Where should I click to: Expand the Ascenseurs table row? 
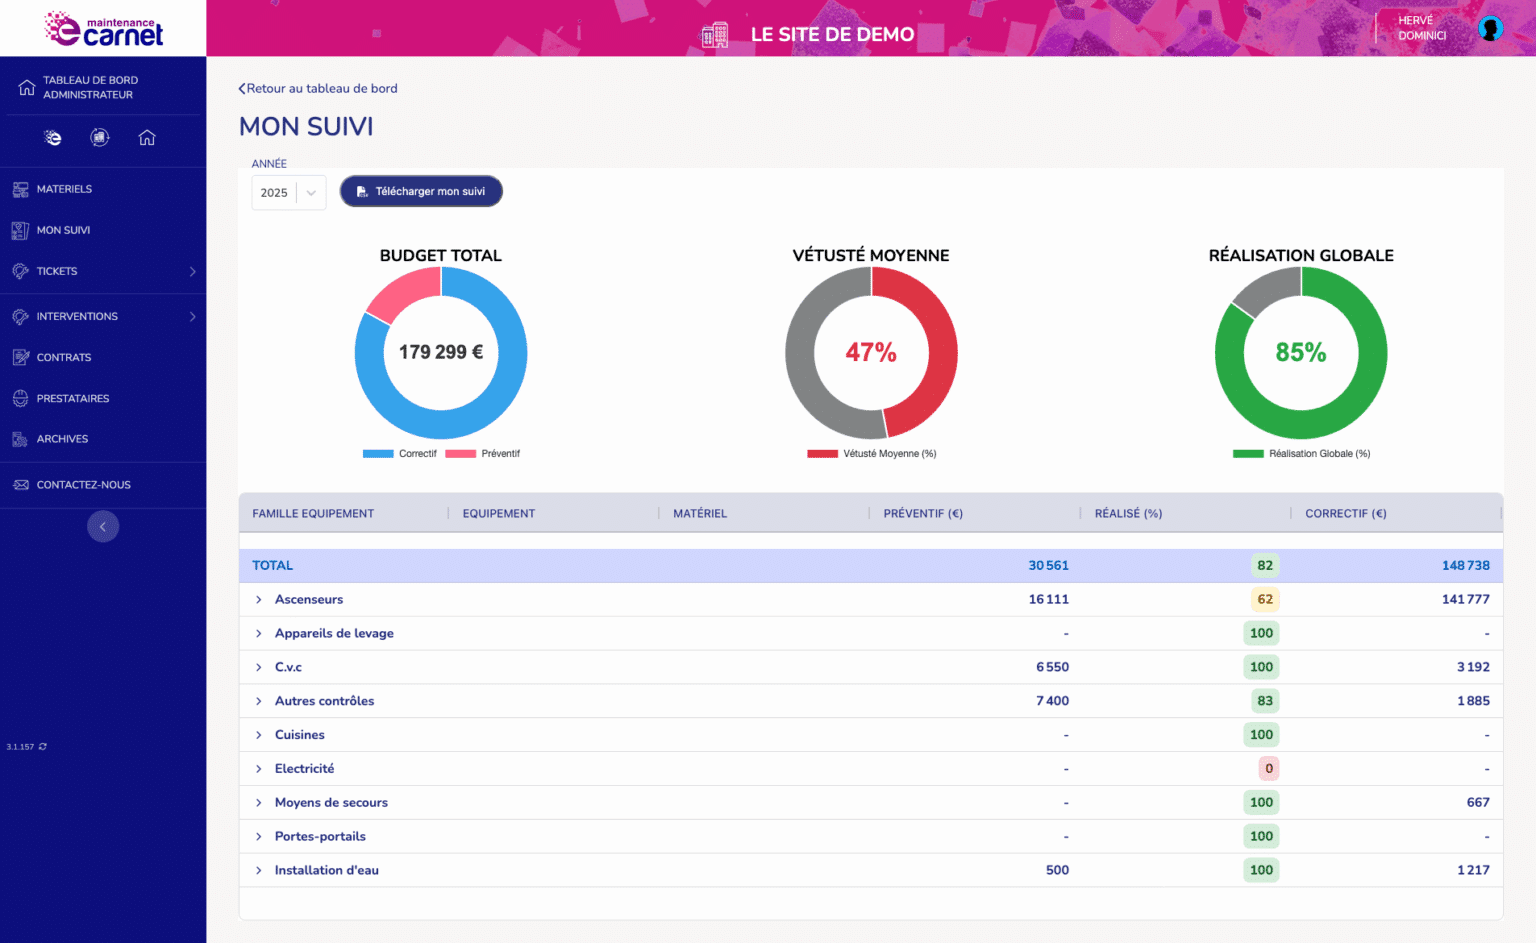[258, 599]
